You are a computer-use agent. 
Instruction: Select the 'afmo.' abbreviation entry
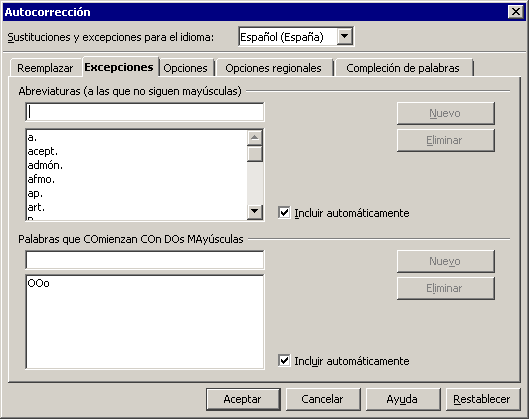[x=137, y=179]
